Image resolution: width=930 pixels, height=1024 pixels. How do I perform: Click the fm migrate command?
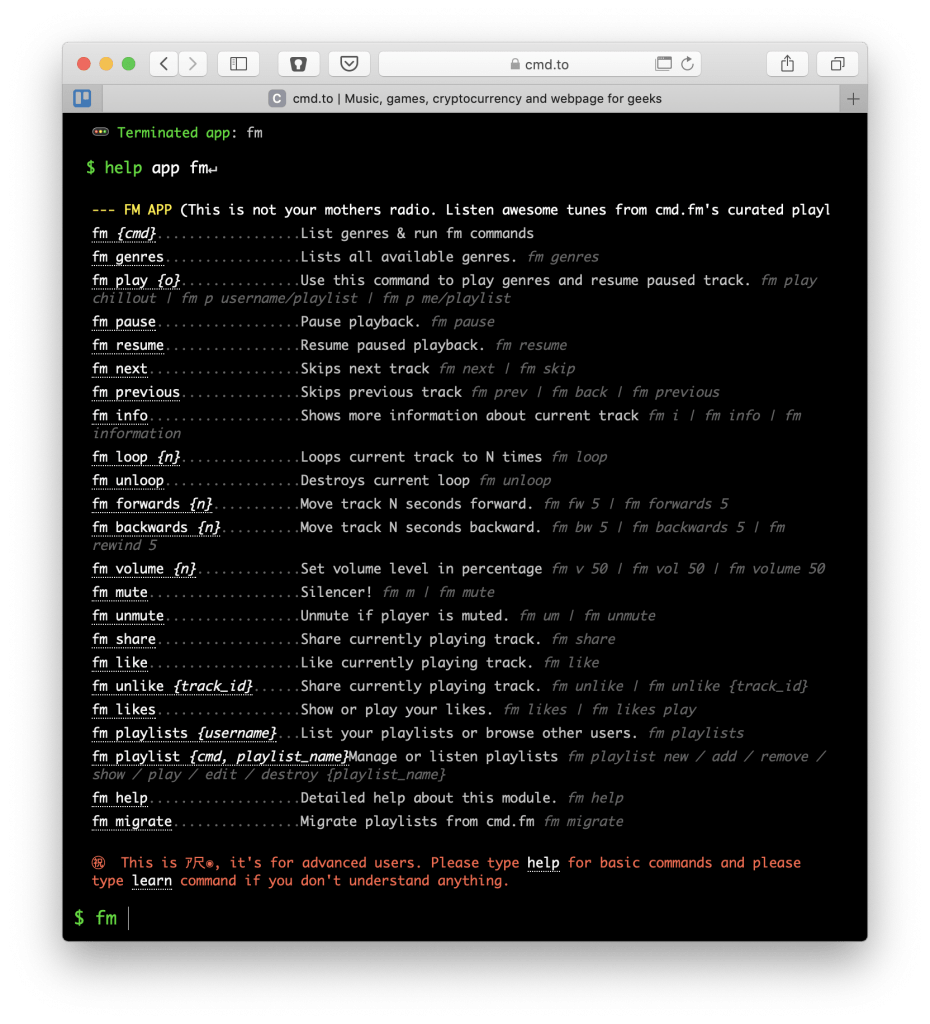pyautogui.click(x=132, y=822)
